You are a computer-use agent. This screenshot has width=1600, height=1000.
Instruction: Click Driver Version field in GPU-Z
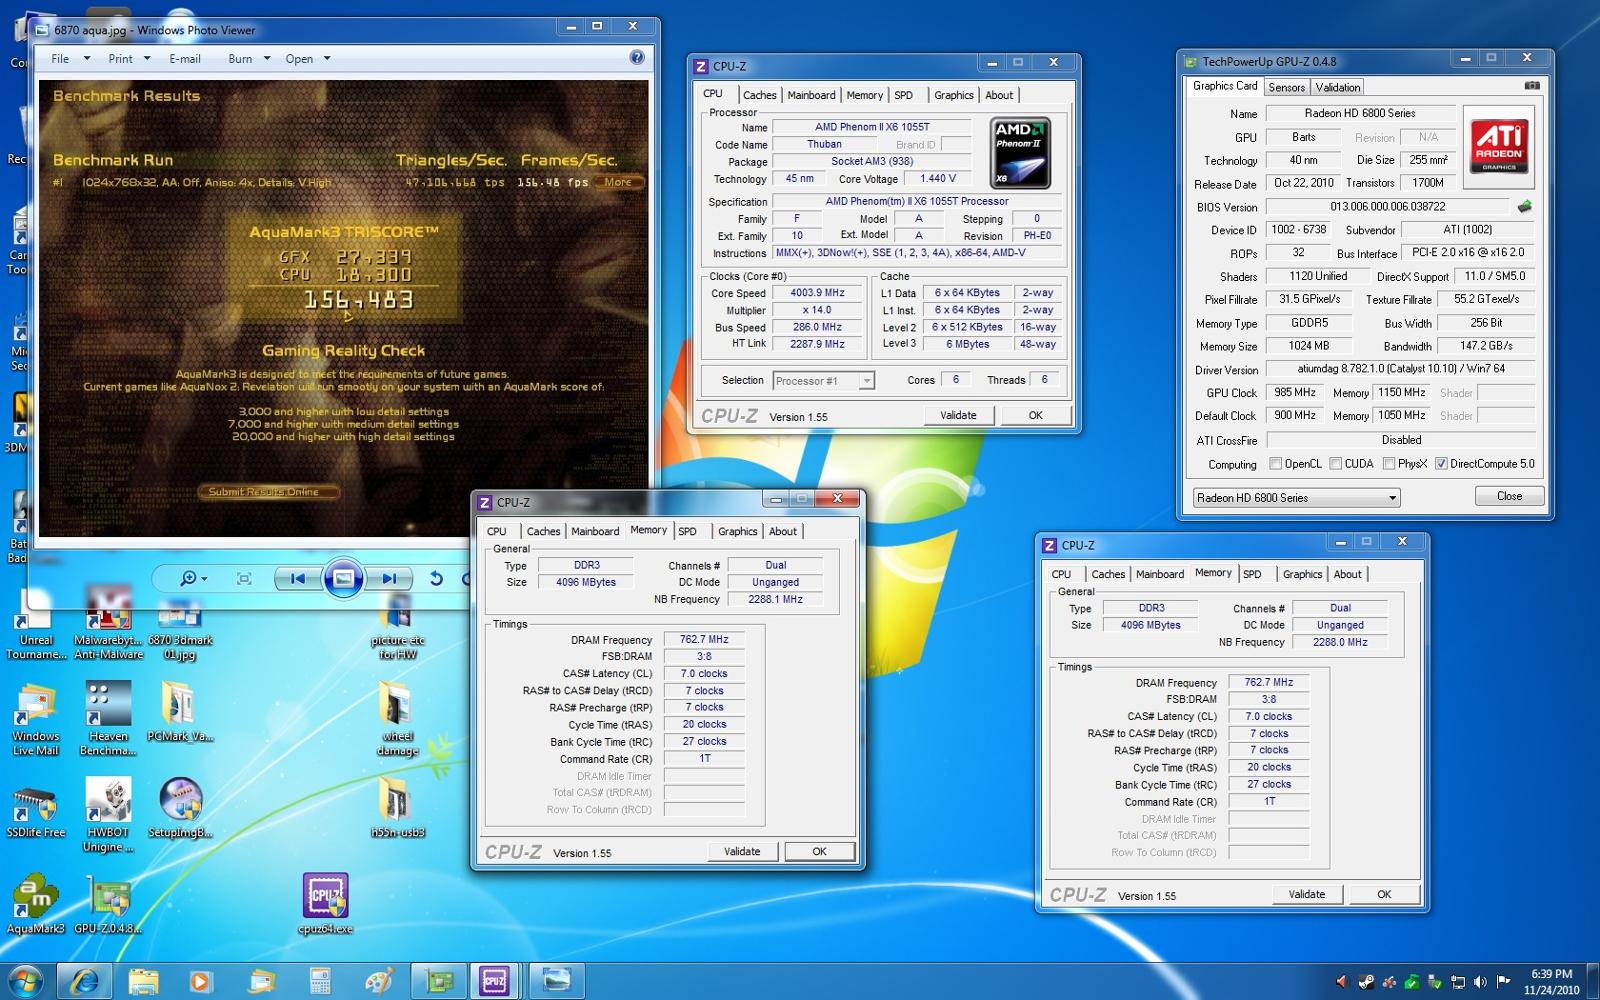click(1401, 369)
